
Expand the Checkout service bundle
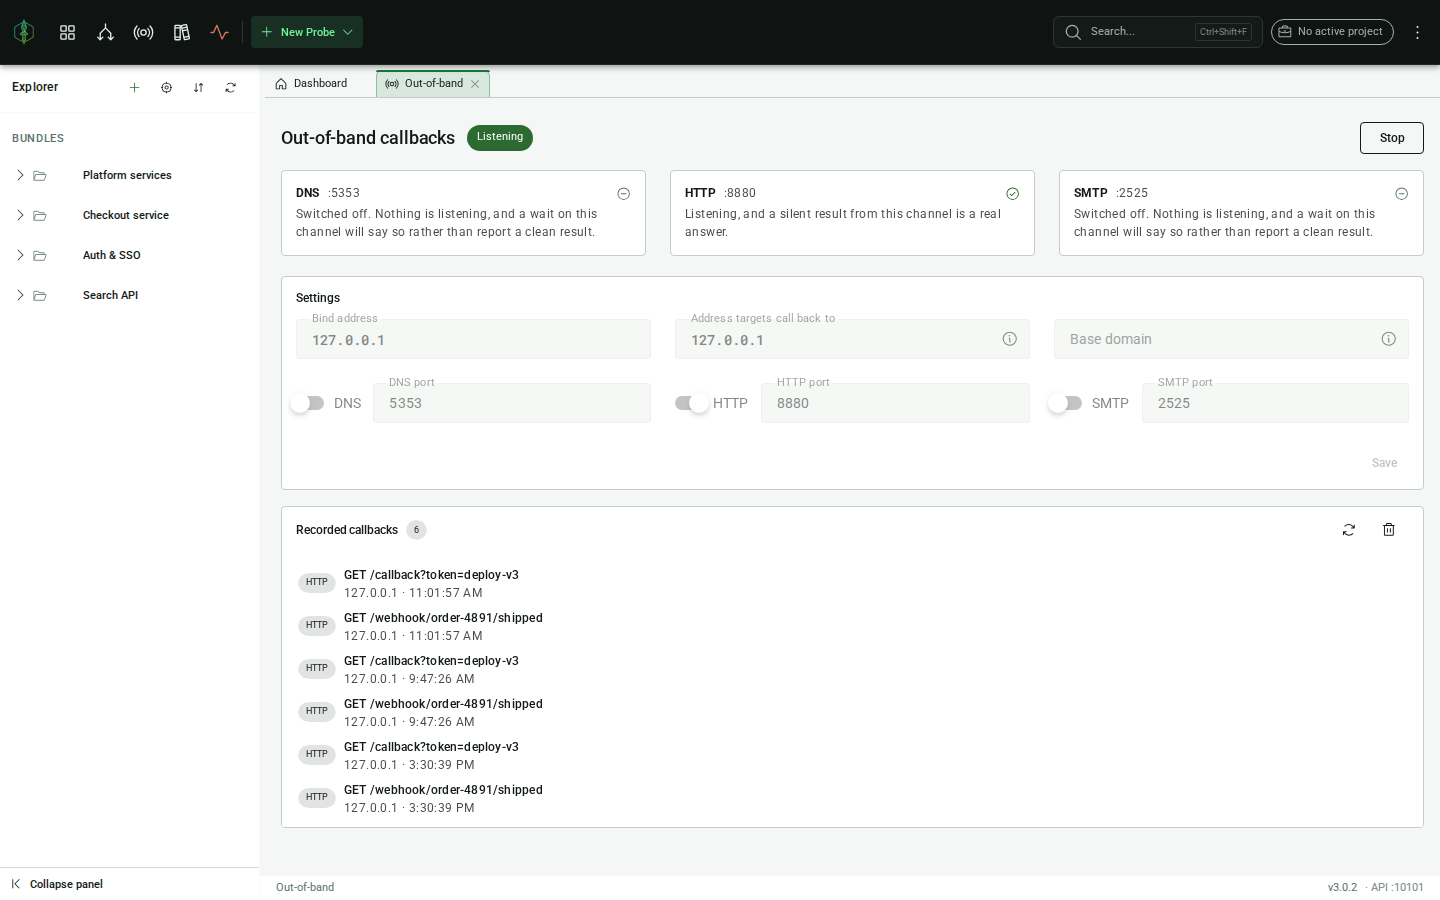coord(20,215)
